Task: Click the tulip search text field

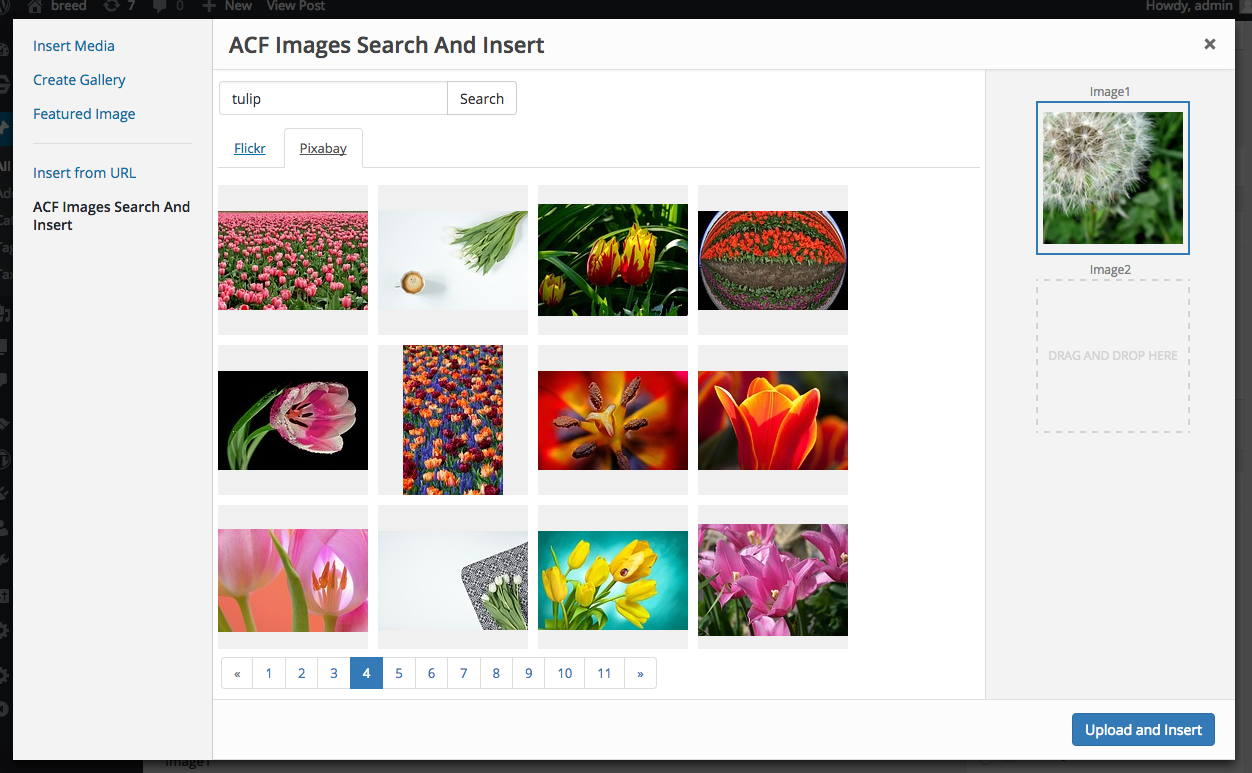Action: (x=333, y=99)
